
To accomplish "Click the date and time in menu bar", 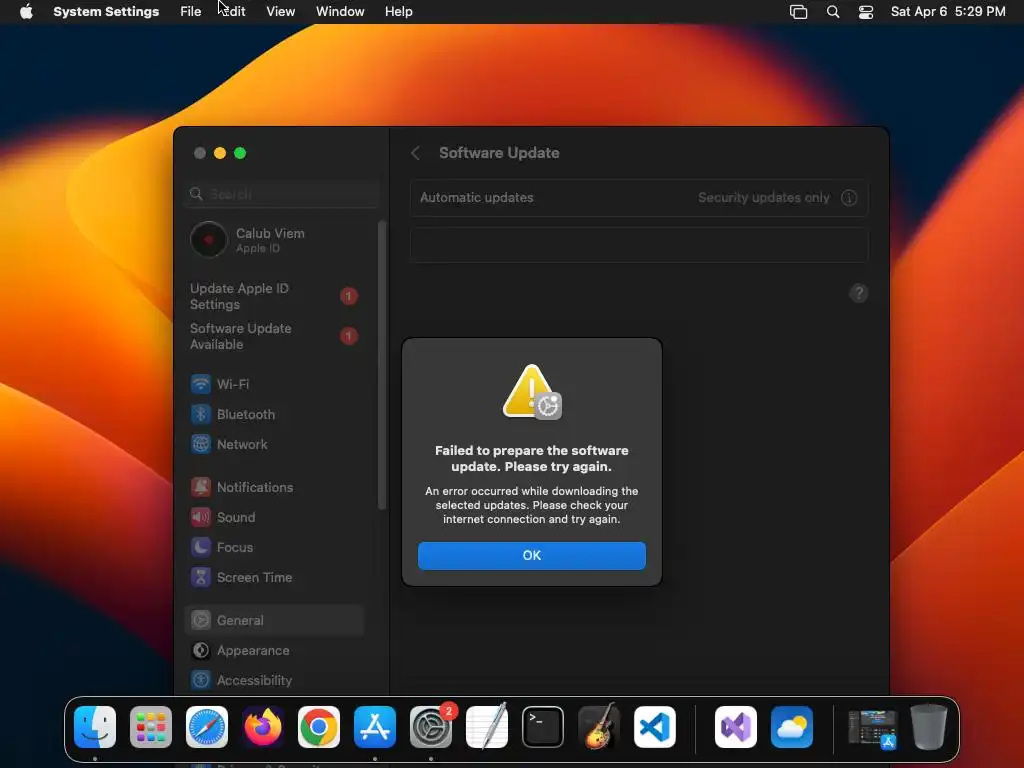I will point(948,12).
